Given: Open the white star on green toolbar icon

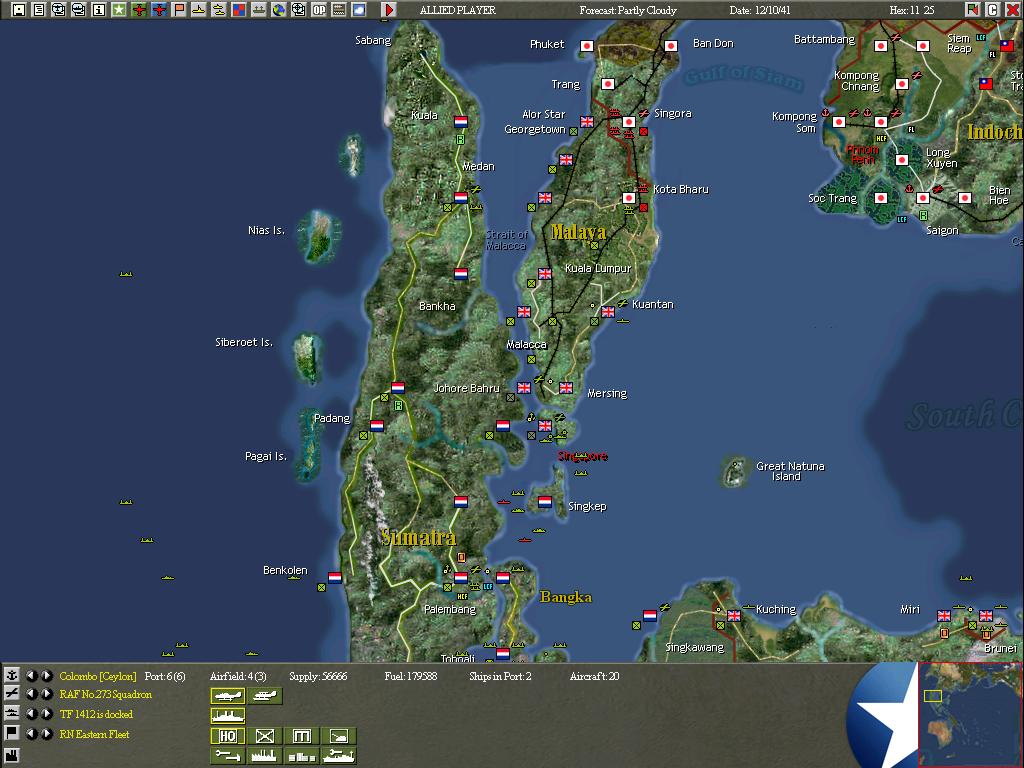Looking at the screenshot, I should coord(119,10).
